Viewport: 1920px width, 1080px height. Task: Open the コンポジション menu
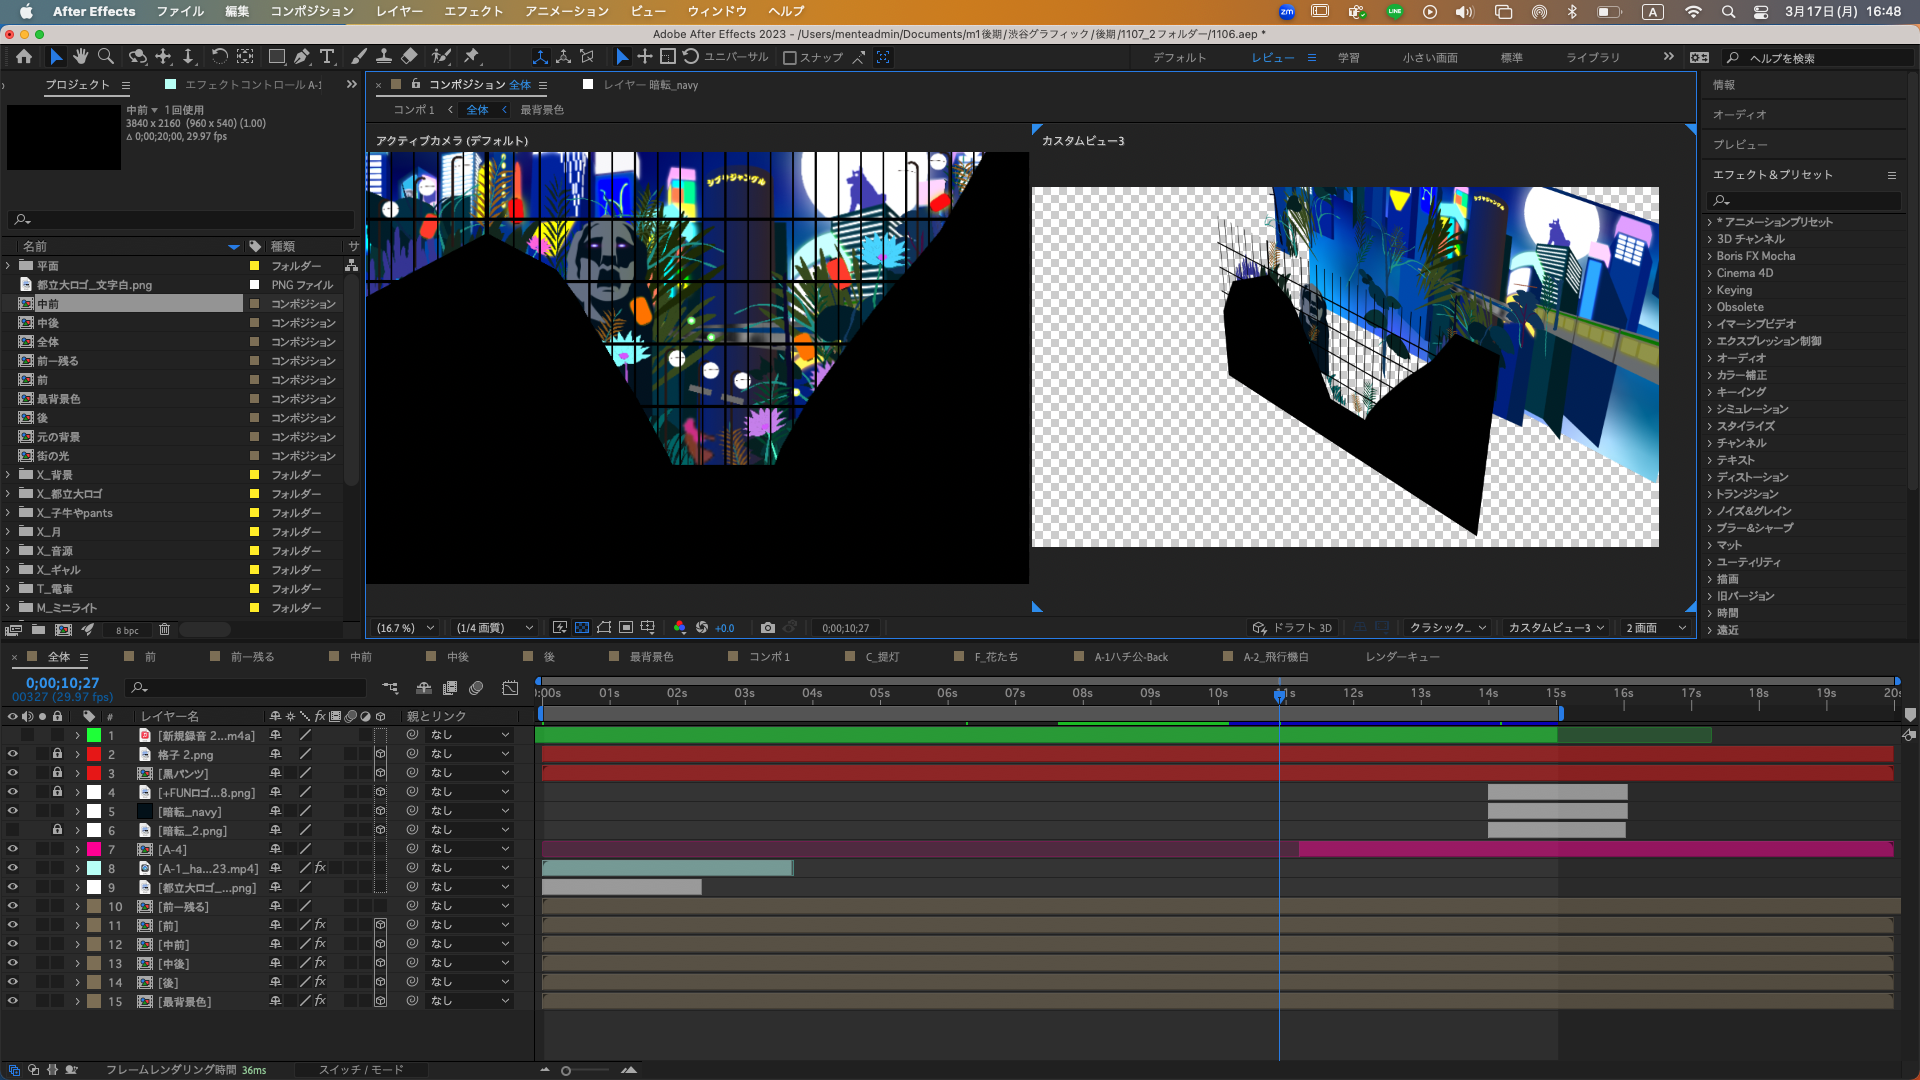pos(312,11)
